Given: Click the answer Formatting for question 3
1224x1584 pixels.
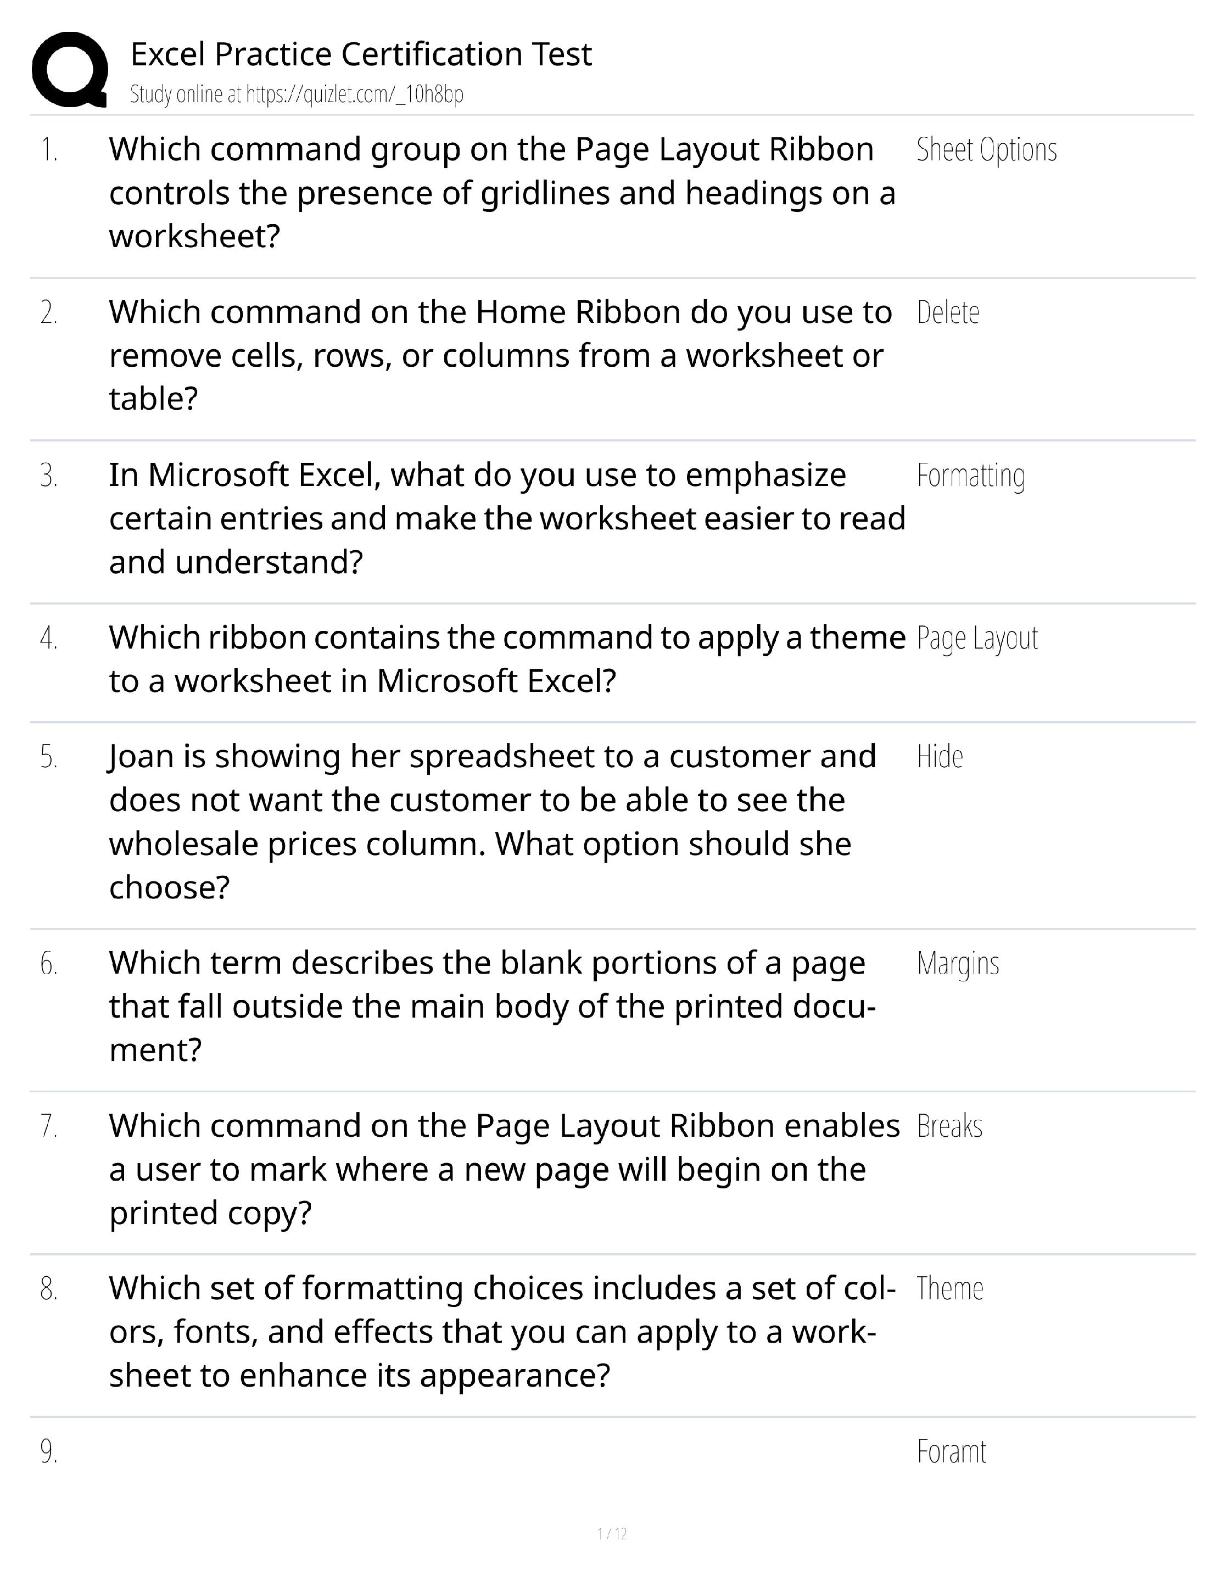Looking at the screenshot, I should click(970, 476).
